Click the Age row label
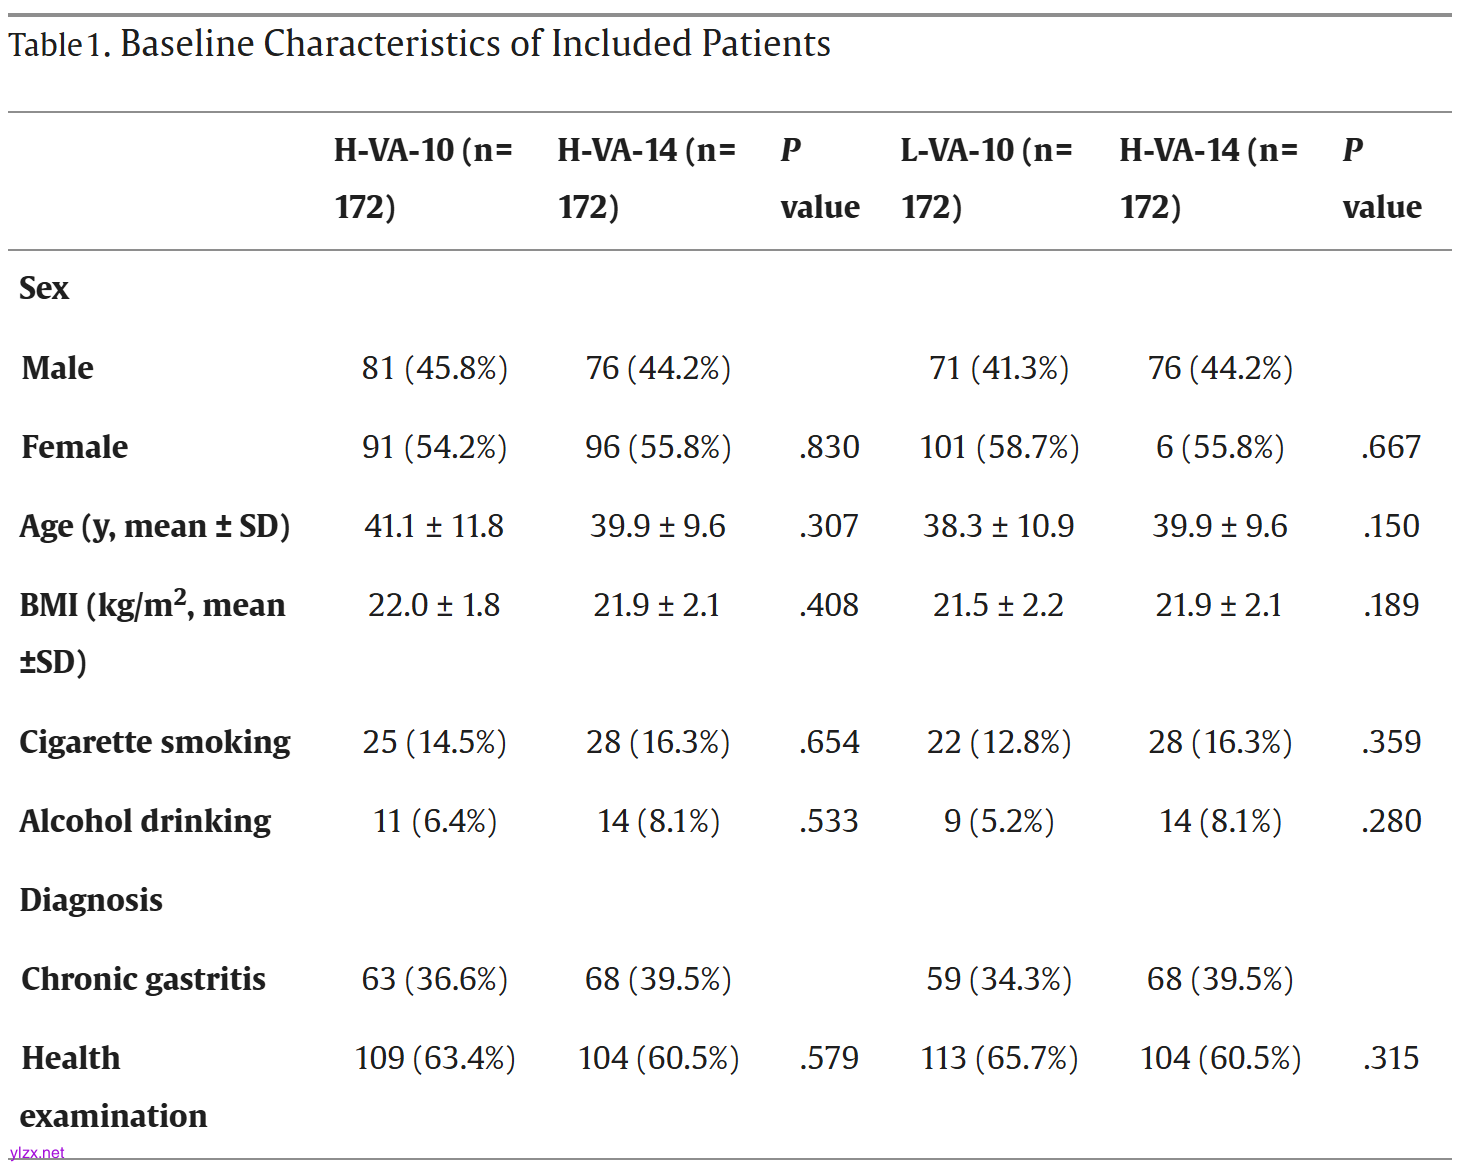 tap(155, 526)
